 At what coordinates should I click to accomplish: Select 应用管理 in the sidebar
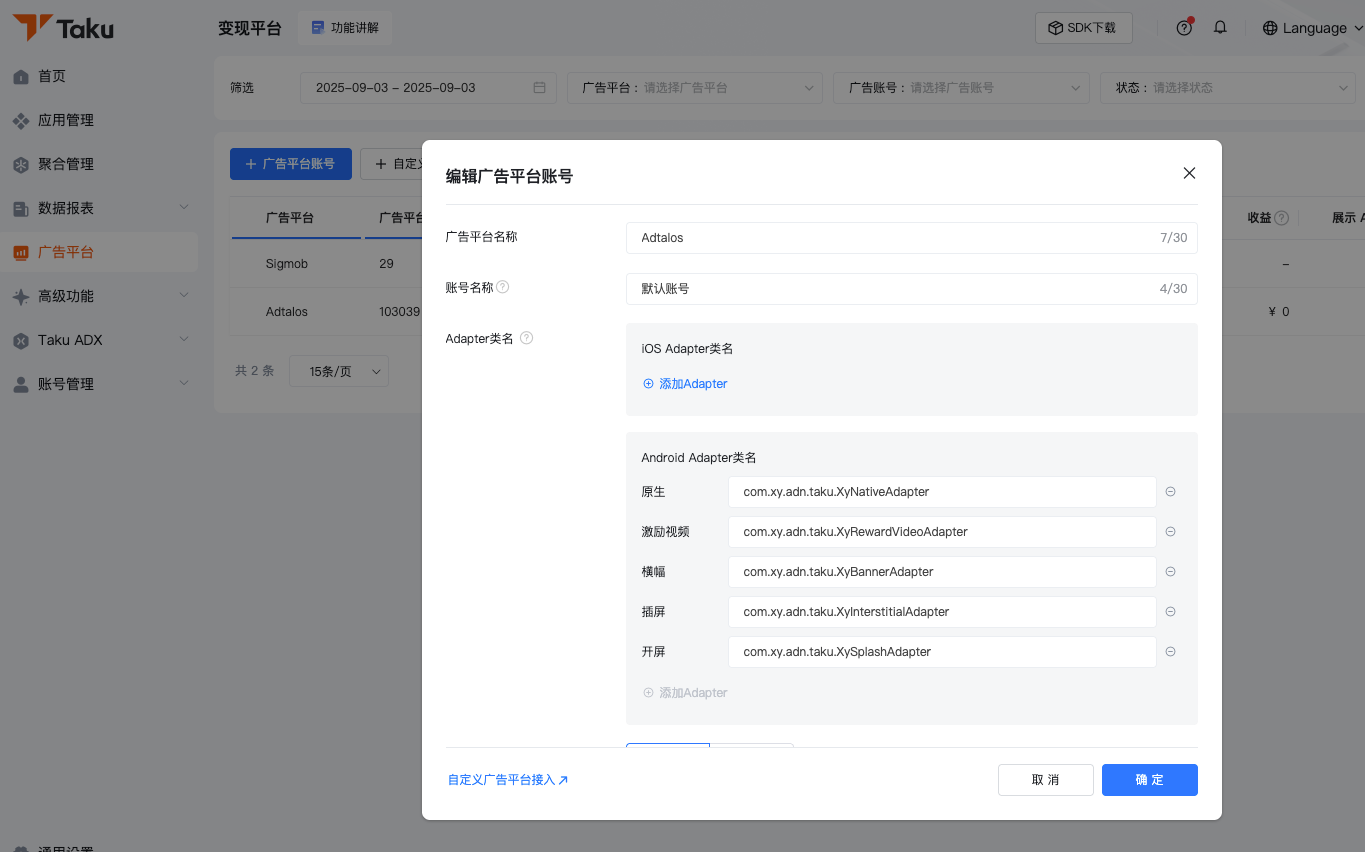(x=66, y=120)
